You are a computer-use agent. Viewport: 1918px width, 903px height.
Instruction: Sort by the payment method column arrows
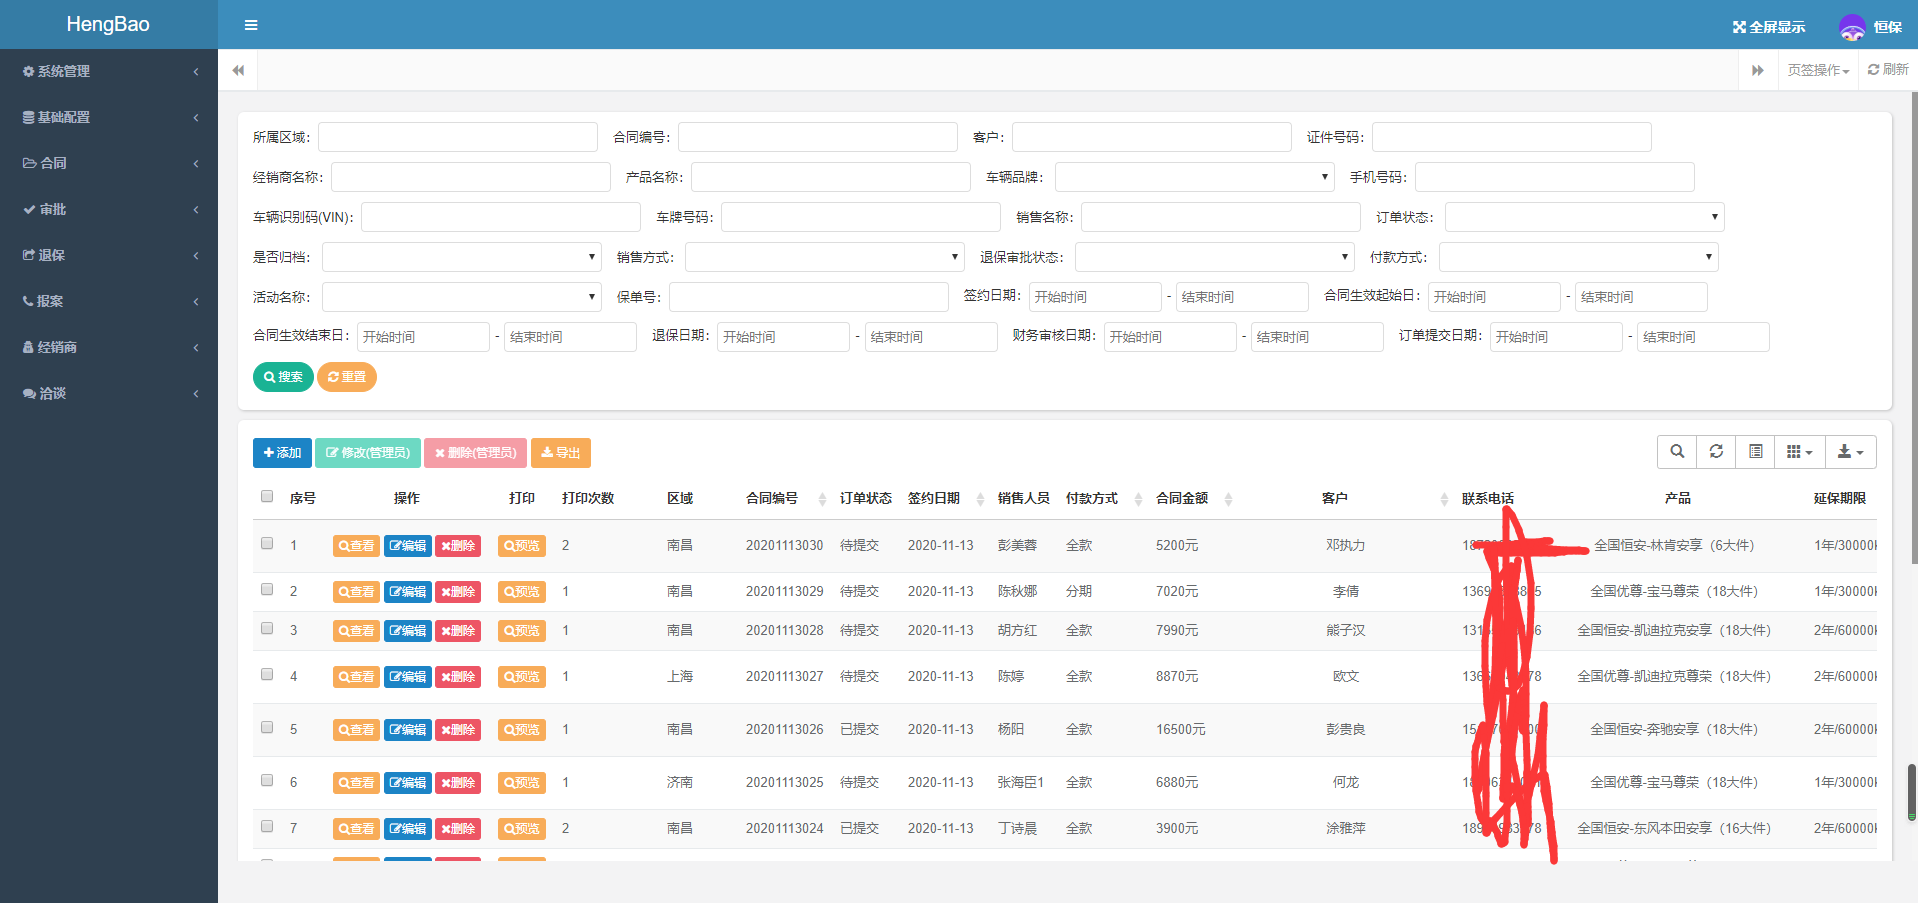1138,499
